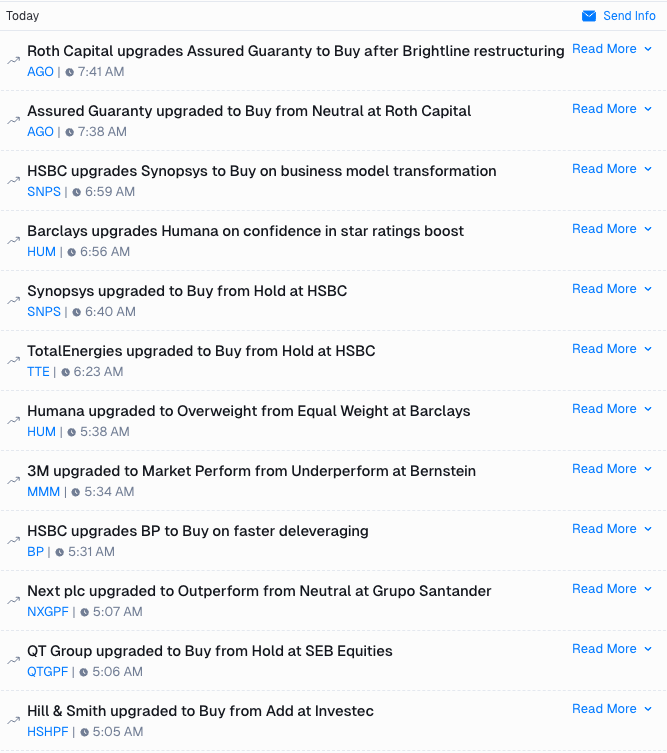Open the NXGPF ticker link
The height and width of the screenshot is (753, 667).
[x=48, y=612]
